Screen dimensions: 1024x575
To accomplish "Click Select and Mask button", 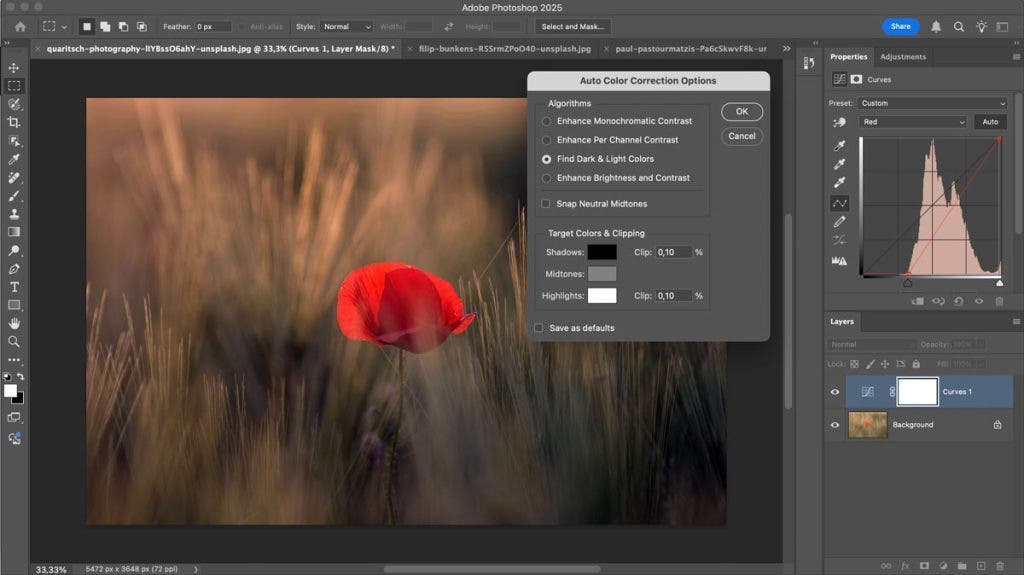I will click(572, 27).
